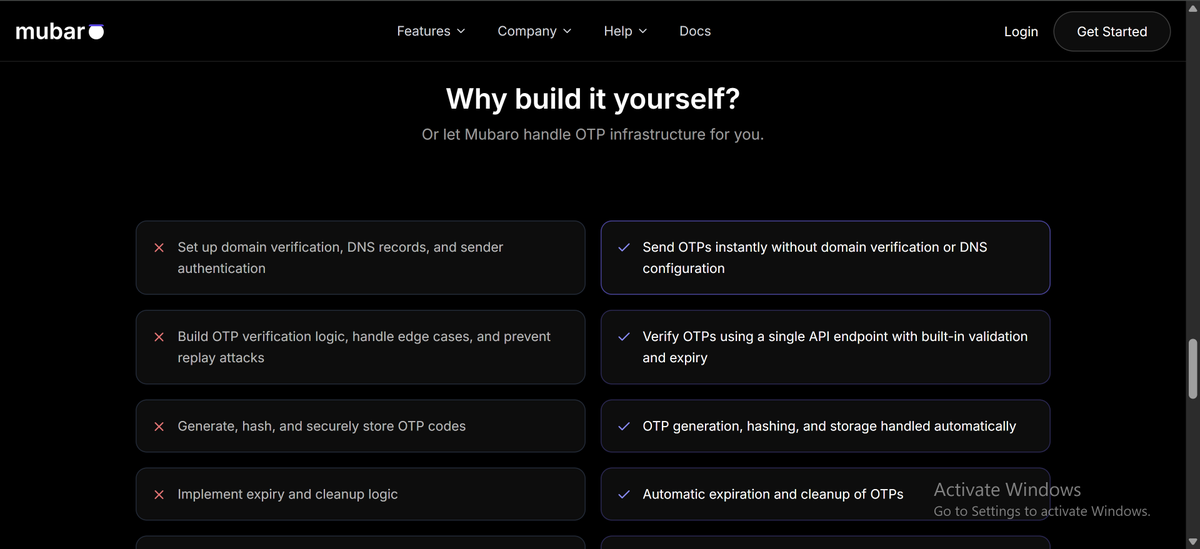Expand the Features chevron arrow
Screen dimensions: 1200x549
click(461, 31)
